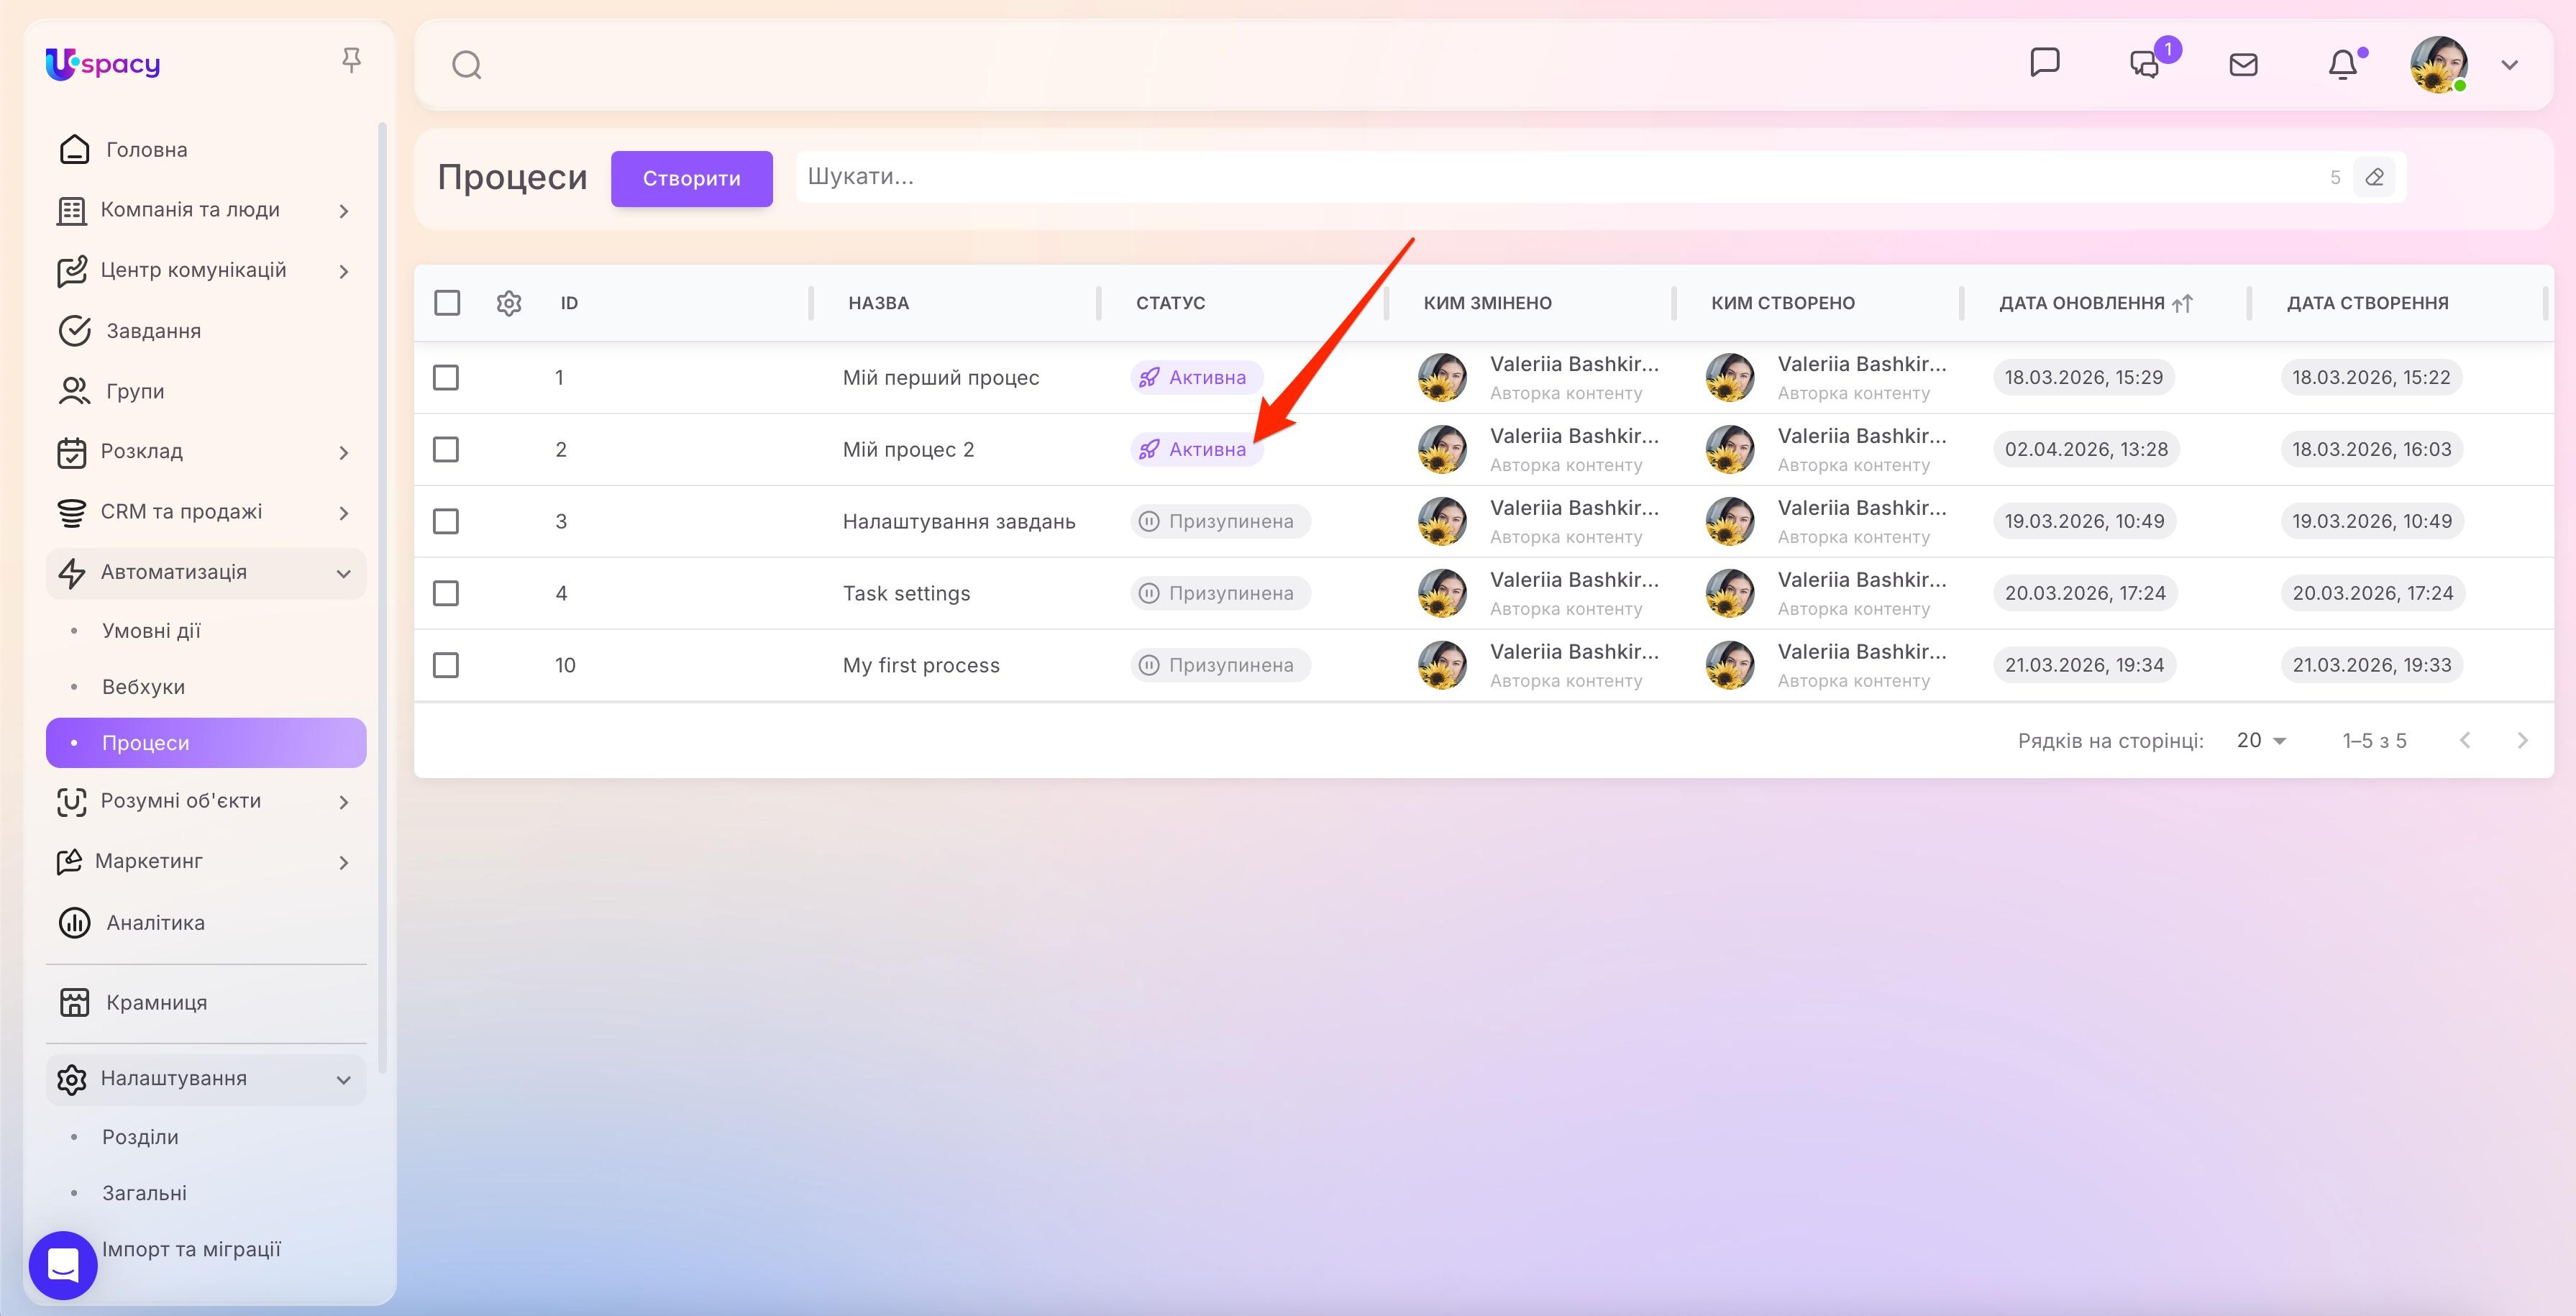The width and height of the screenshot is (2576, 1316).
Task: Select Аналітика in the sidebar
Action: (155, 922)
